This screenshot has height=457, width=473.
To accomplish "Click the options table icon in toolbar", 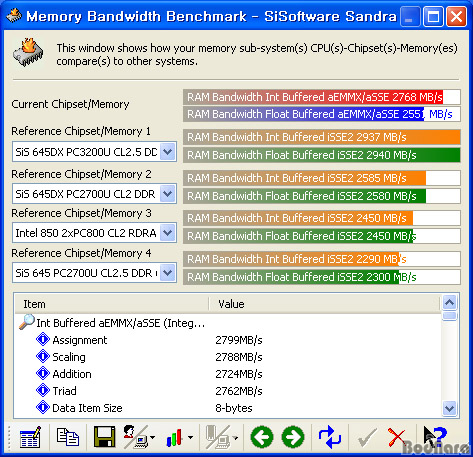I will 30,437.
